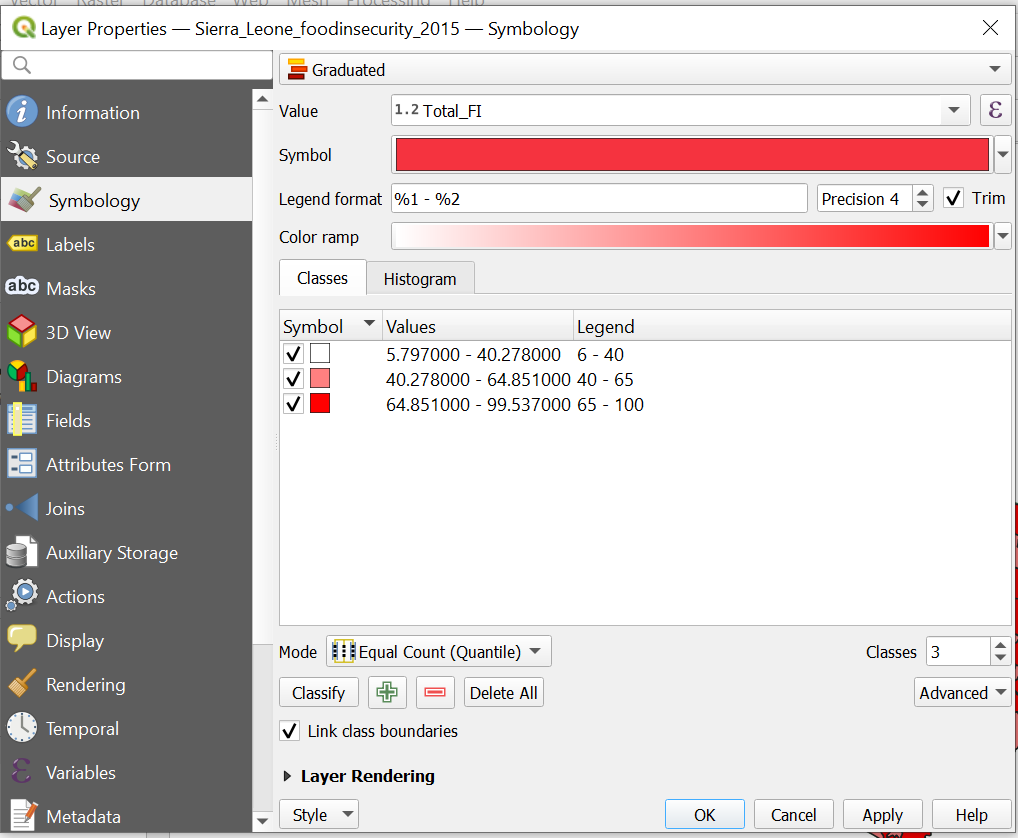The height and width of the screenshot is (838, 1018).
Task: Switch to the Histogram tab
Action: click(419, 279)
